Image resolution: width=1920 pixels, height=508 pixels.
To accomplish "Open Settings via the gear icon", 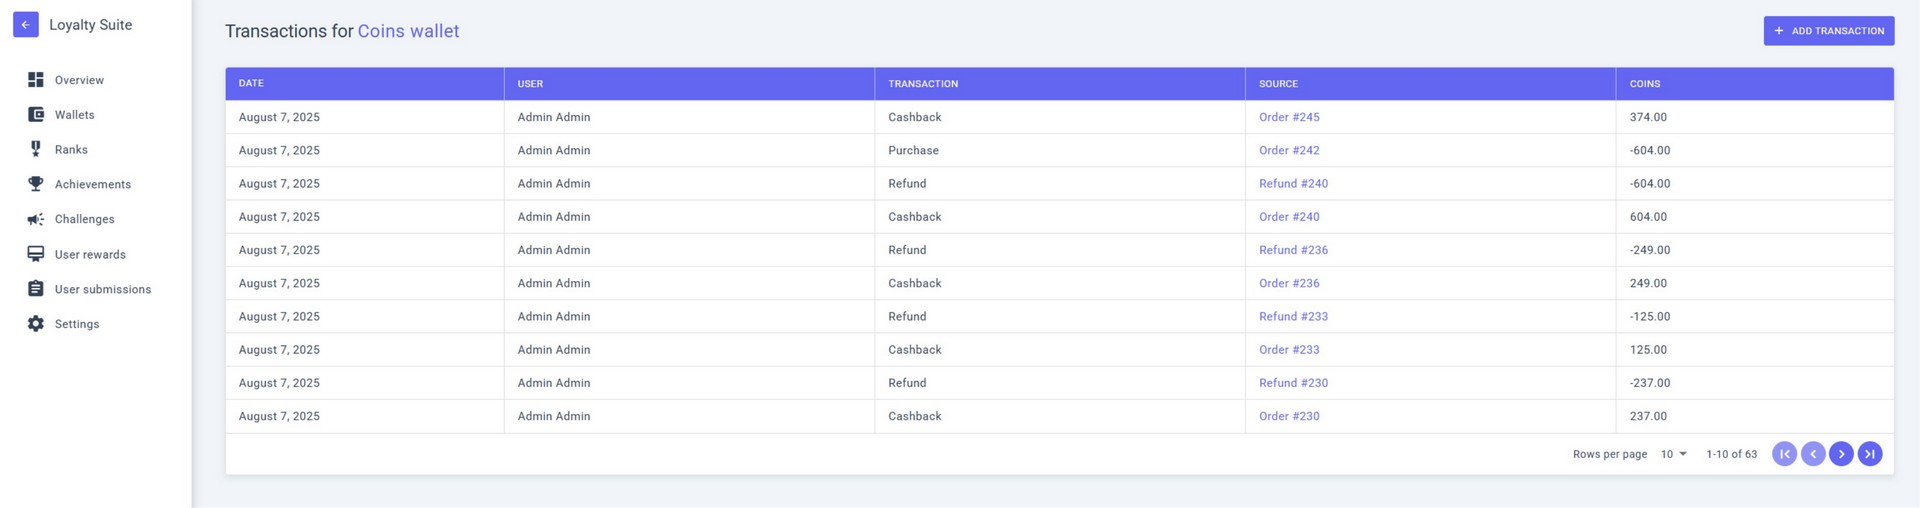I will point(36,324).
